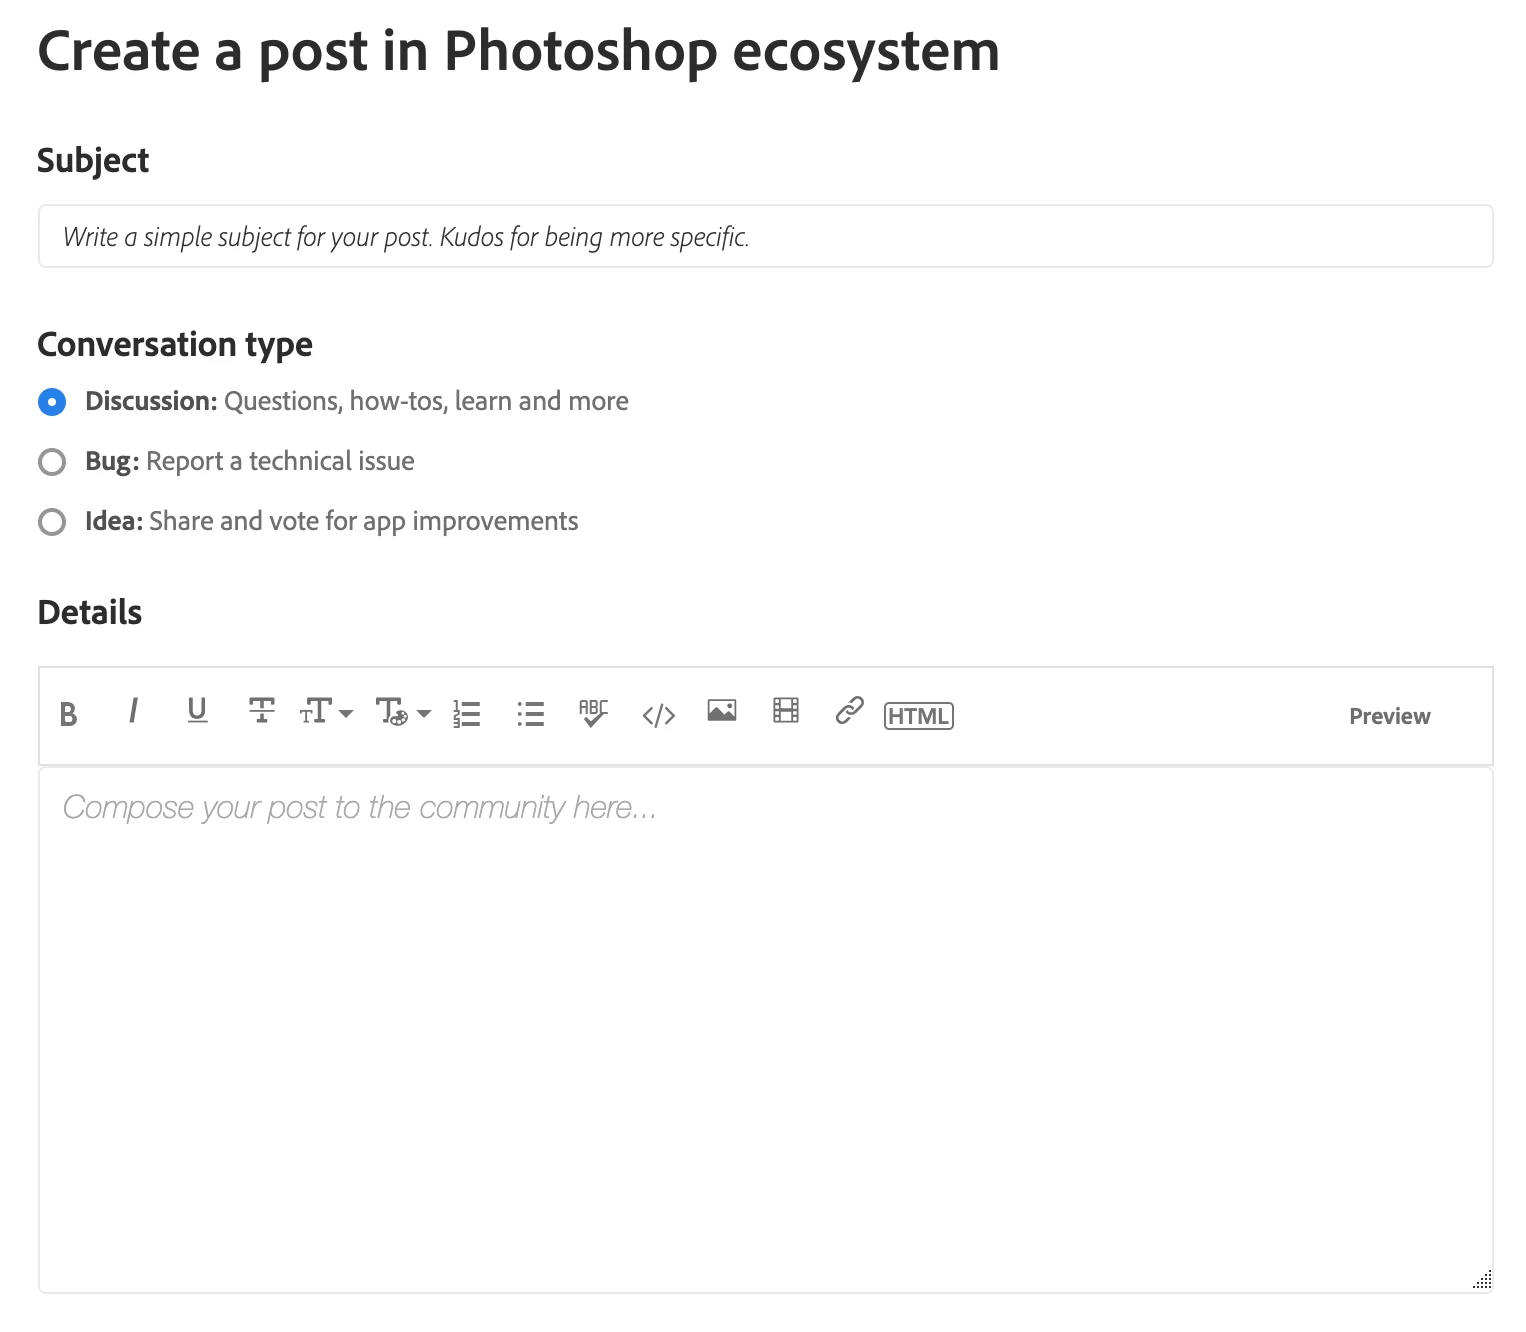Focus the post details compose area
Image resolution: width=1526 pixels, height=1332 pixels.
766,1030
